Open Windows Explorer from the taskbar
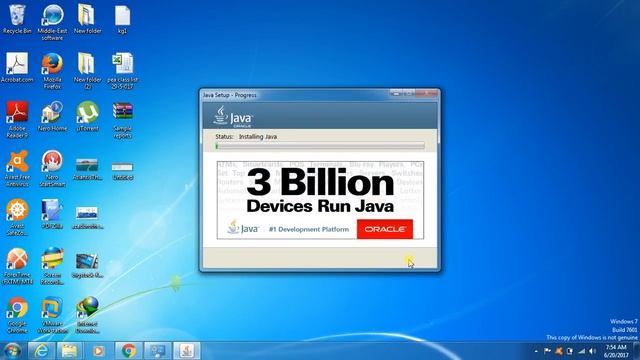 (69, 351)
